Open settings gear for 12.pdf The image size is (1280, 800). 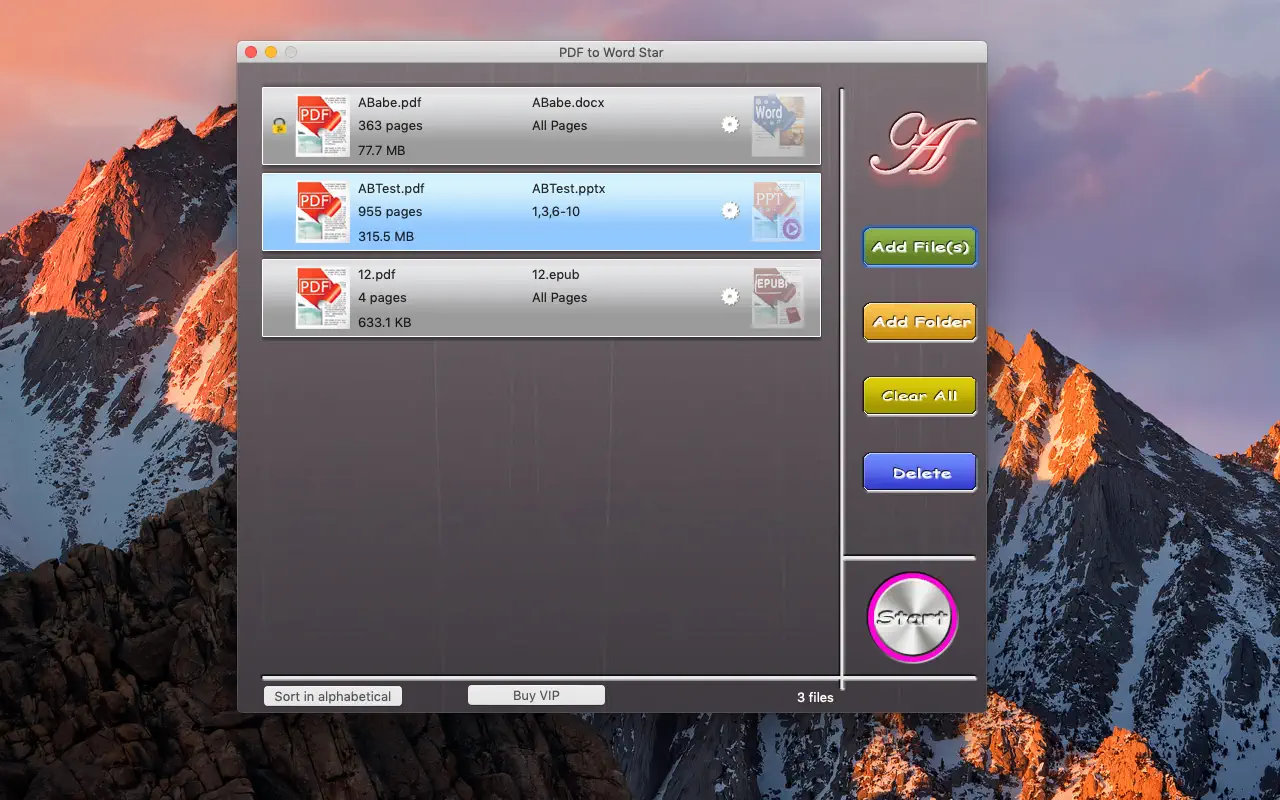coord(730,297)
